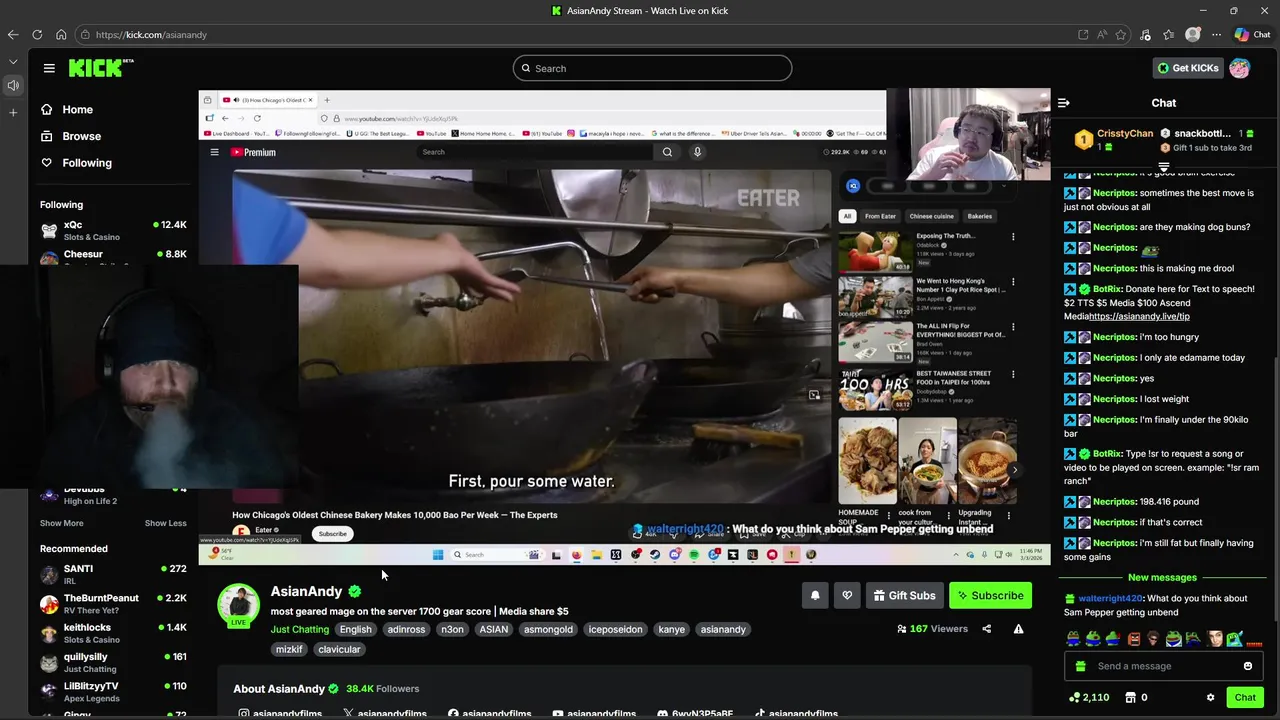Open the emoji picker in chat
This screenshot has width=1280, height=720.
(x=1248, y=666)
